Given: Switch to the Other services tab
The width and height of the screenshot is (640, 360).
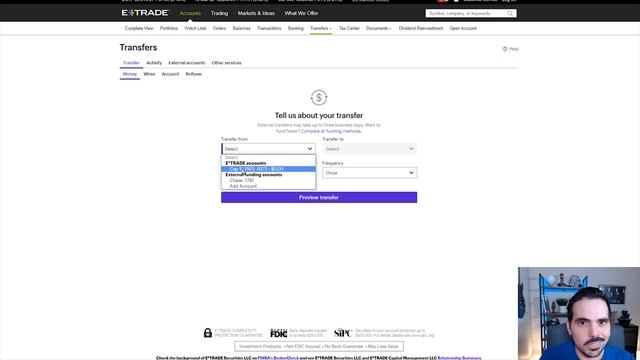Looking at the screenshot, I should [227, 63].
